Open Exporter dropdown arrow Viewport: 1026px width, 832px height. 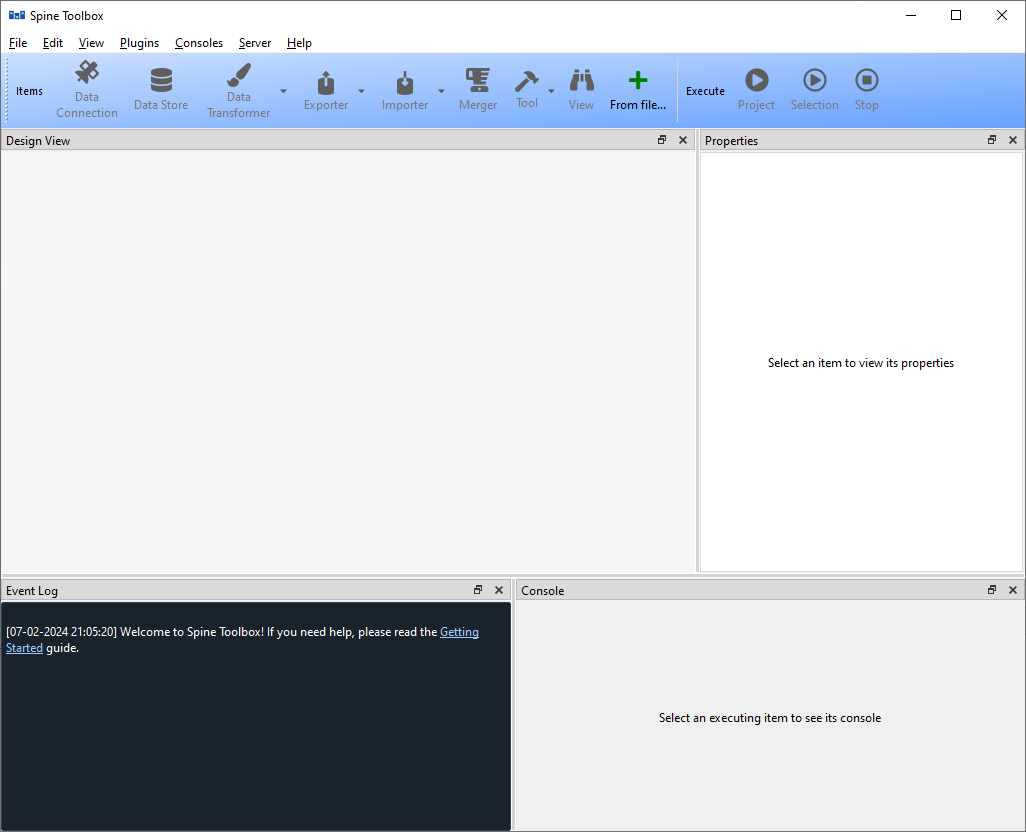(x=361, y=91)
